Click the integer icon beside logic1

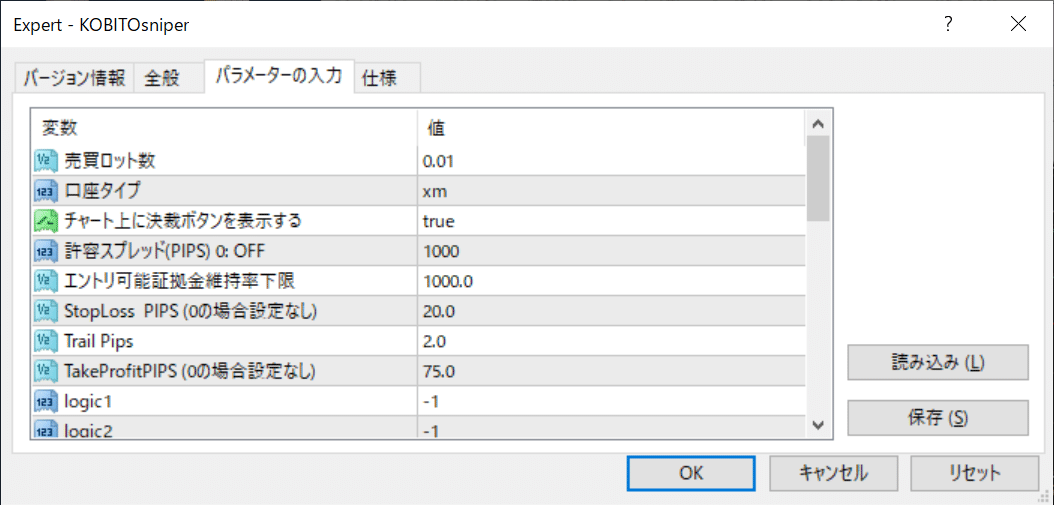(x=45, y=401)
